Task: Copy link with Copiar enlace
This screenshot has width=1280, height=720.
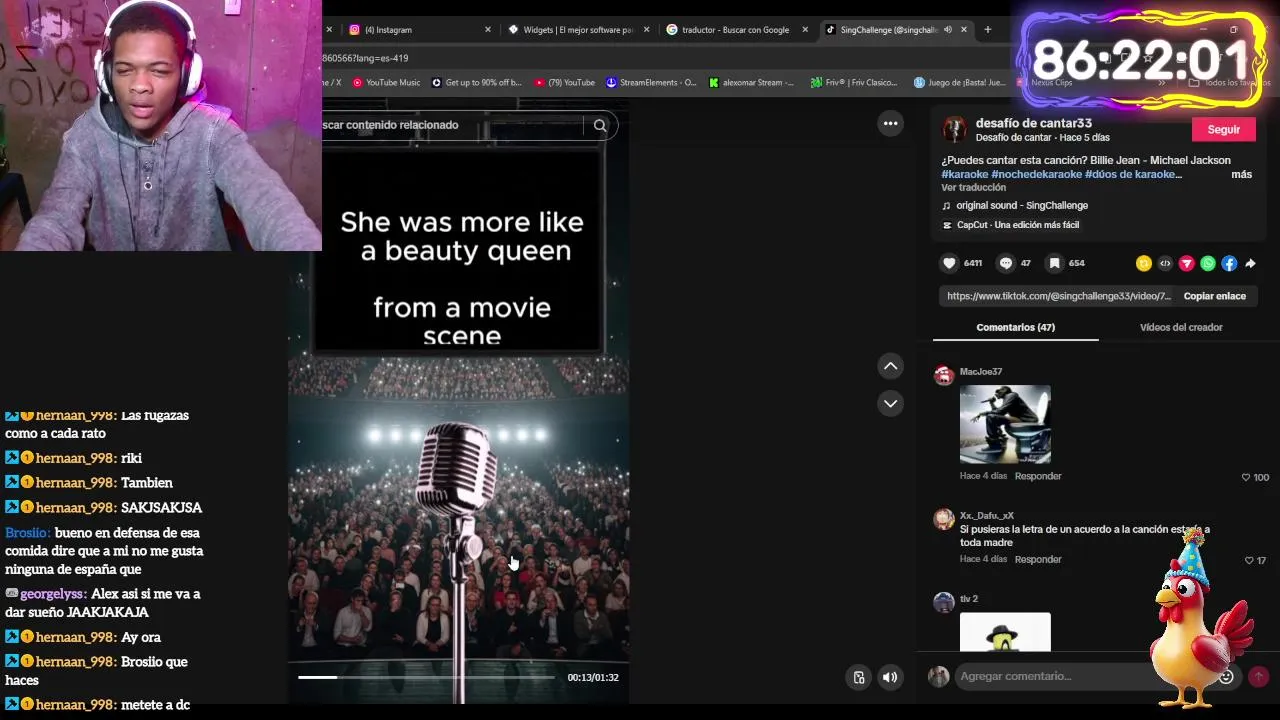Action: (x=1214, y=296)
